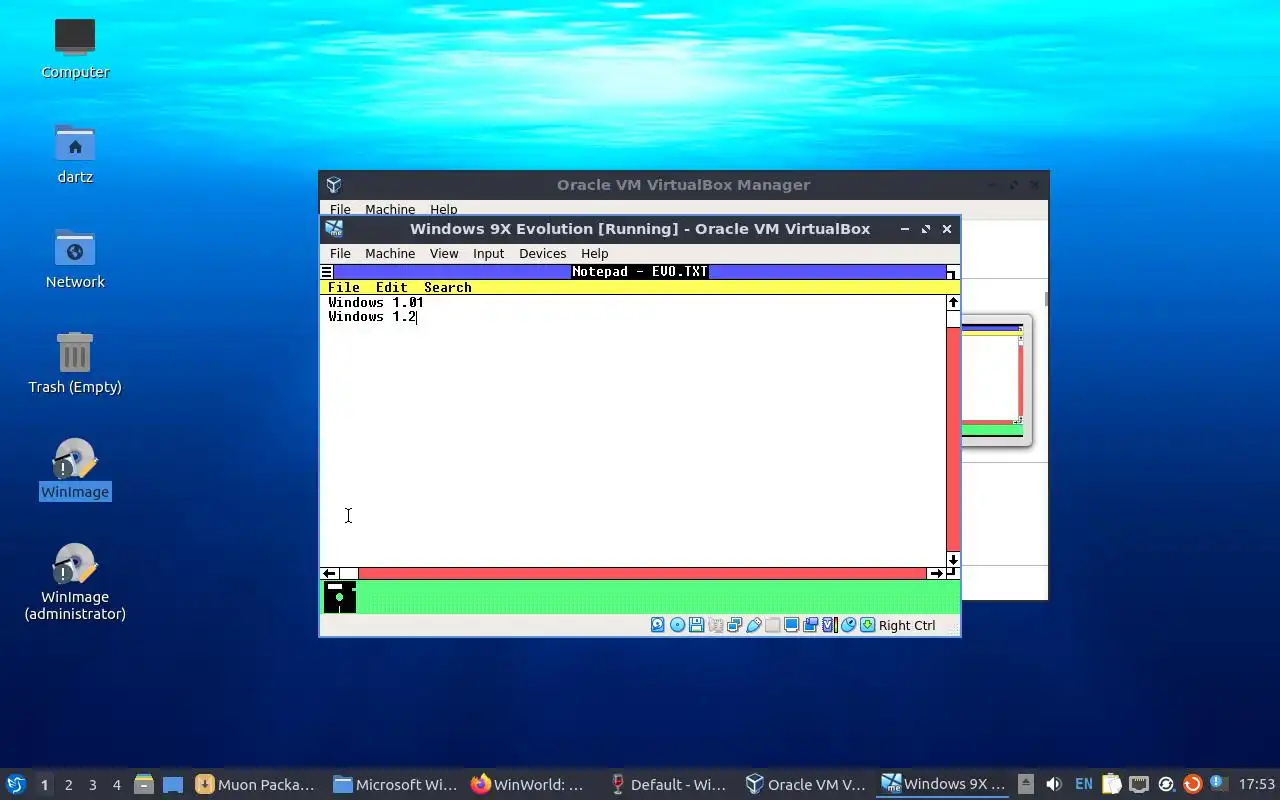Open the volume control tray icon
The width and height of the screenshot is (1280, 800).
pyautogui.click(x=1053, y=784)
